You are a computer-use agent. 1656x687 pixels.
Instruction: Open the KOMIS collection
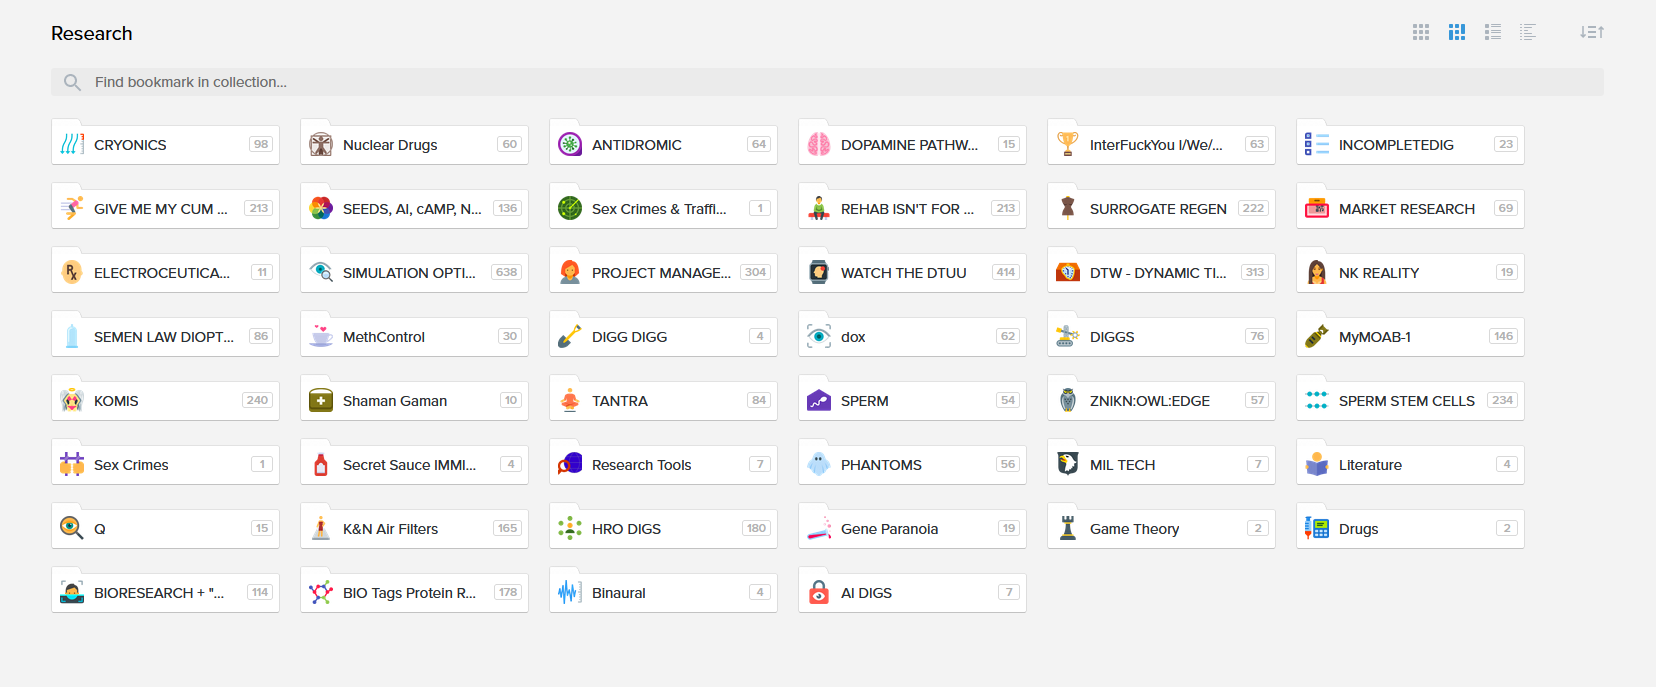click(165, 401)
